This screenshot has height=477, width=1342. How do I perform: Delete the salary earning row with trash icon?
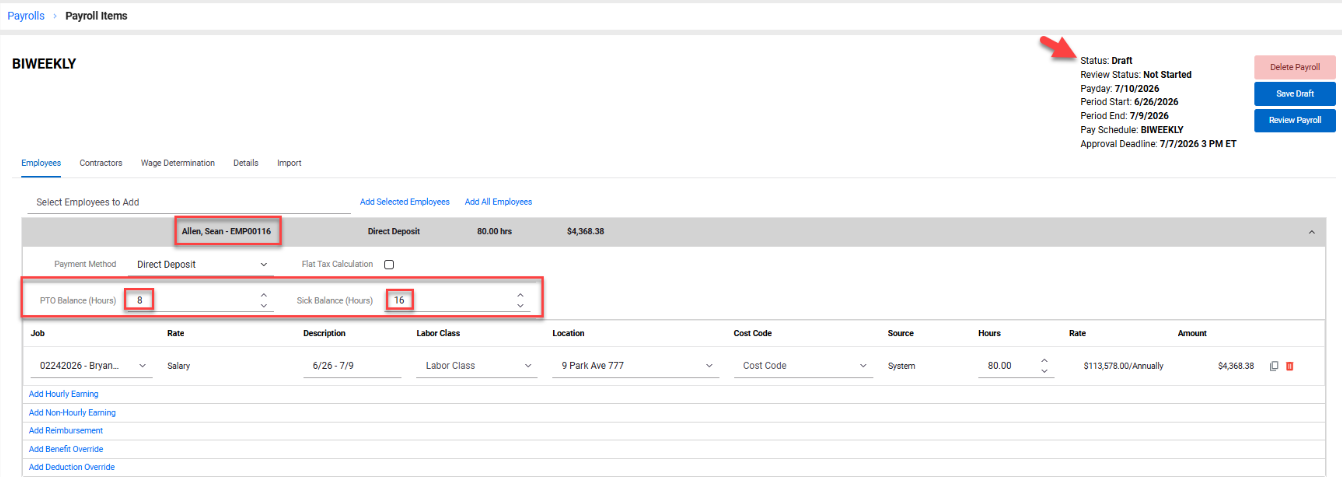[1289, 366]
